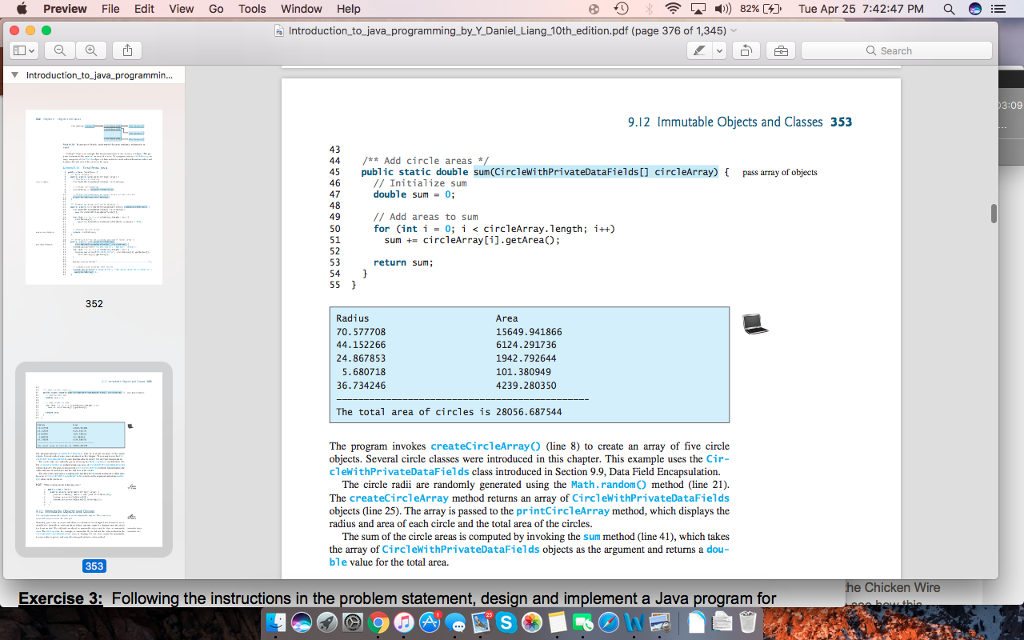The height and width of the screenshot is (640, 1024).
Task: Zoom out using the magnifier minus icon
Action: (x=60, y=48)
